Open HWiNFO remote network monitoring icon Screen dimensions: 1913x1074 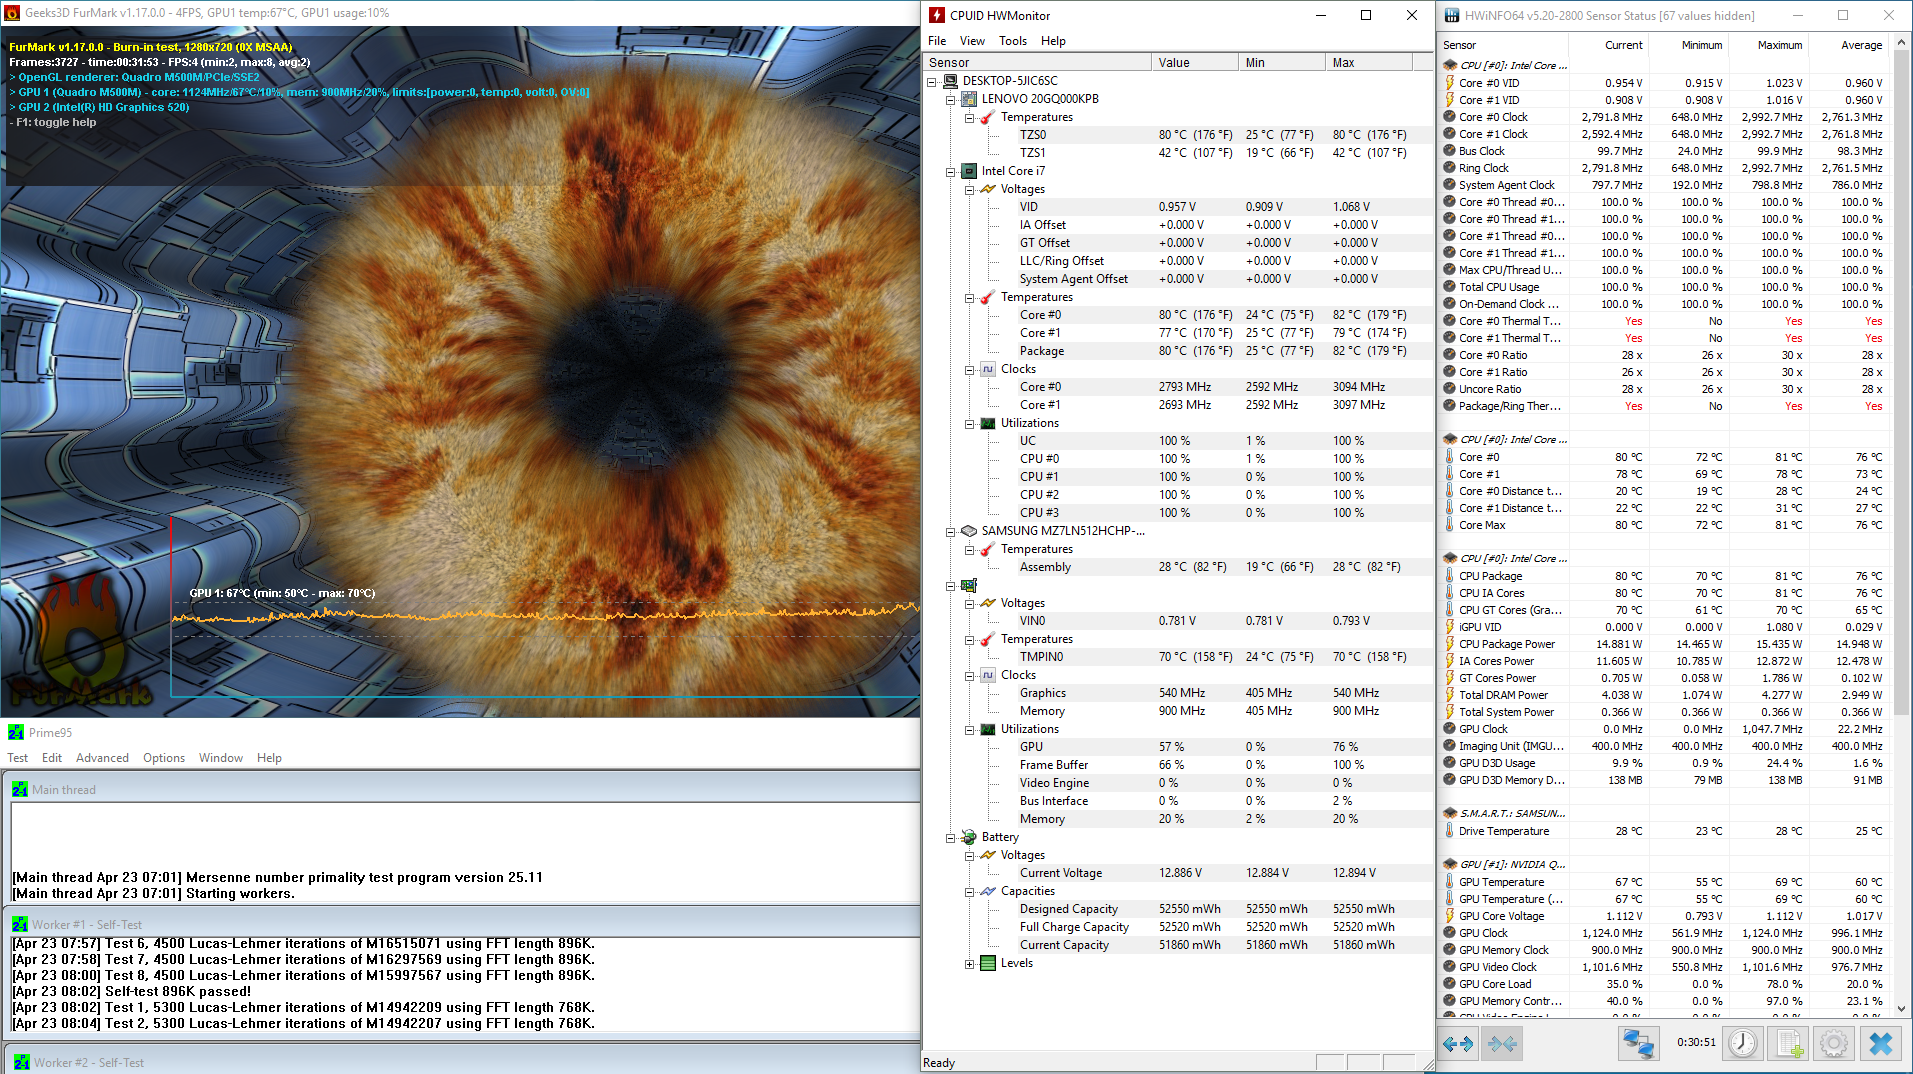pyautogui.click(x=1638, y=1044)
